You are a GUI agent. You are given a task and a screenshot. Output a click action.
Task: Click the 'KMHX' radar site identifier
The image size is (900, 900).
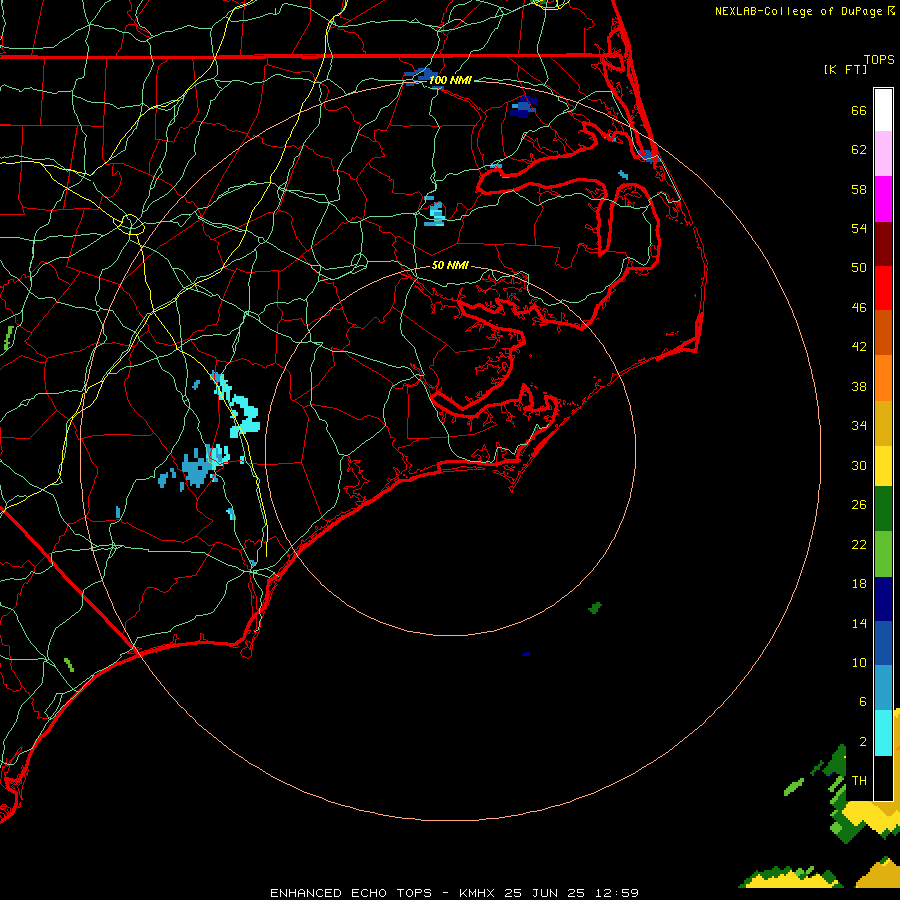tap(479, 893)
